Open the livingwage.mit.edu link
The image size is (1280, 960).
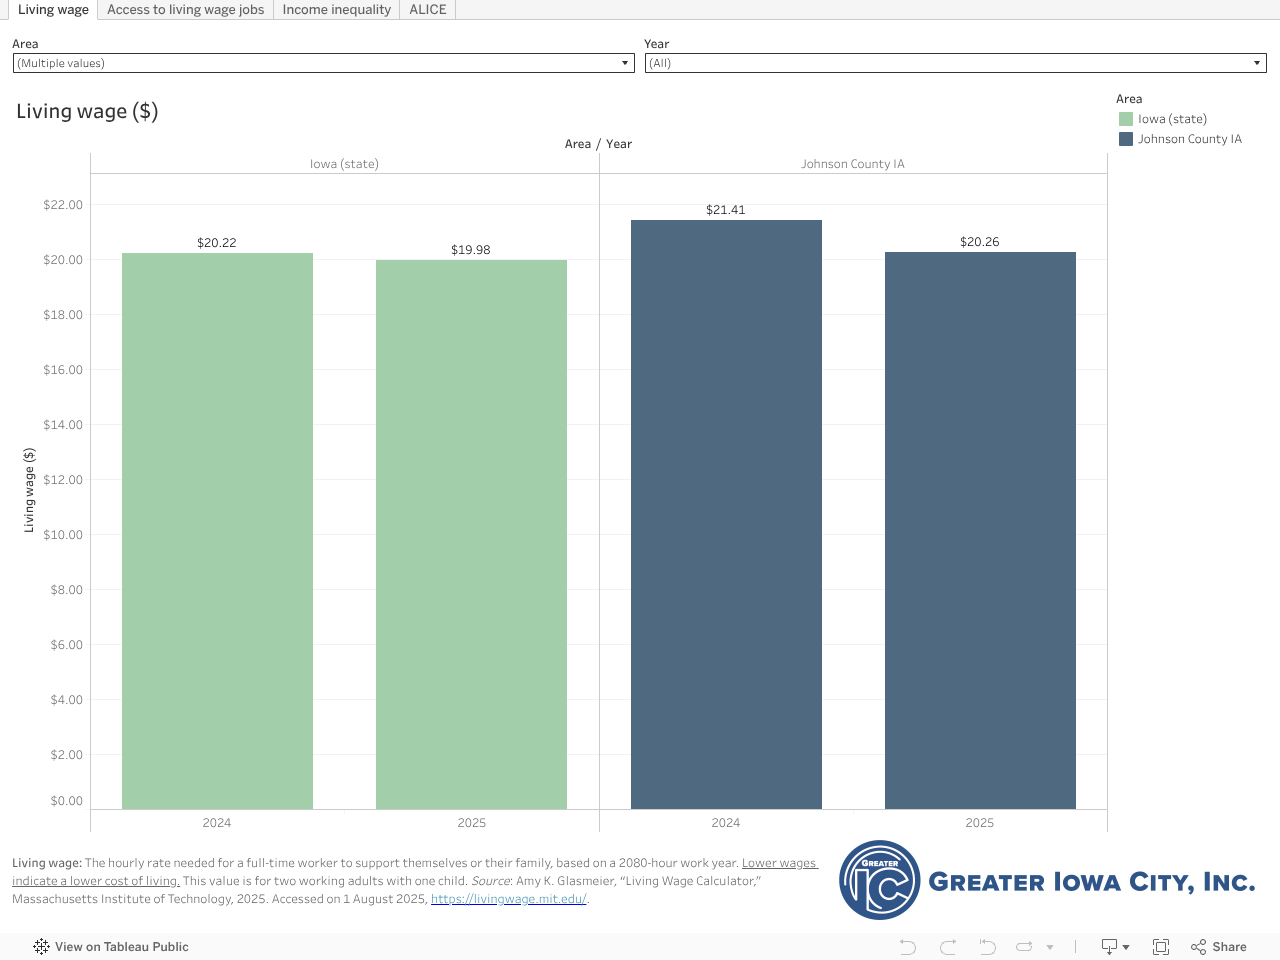pos(508,899)
